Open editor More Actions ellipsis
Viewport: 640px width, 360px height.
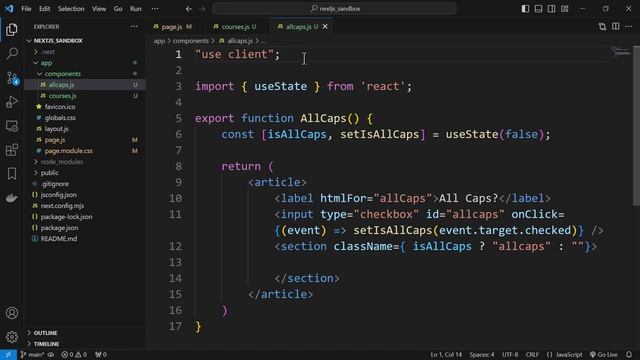[x=629, y=27]
